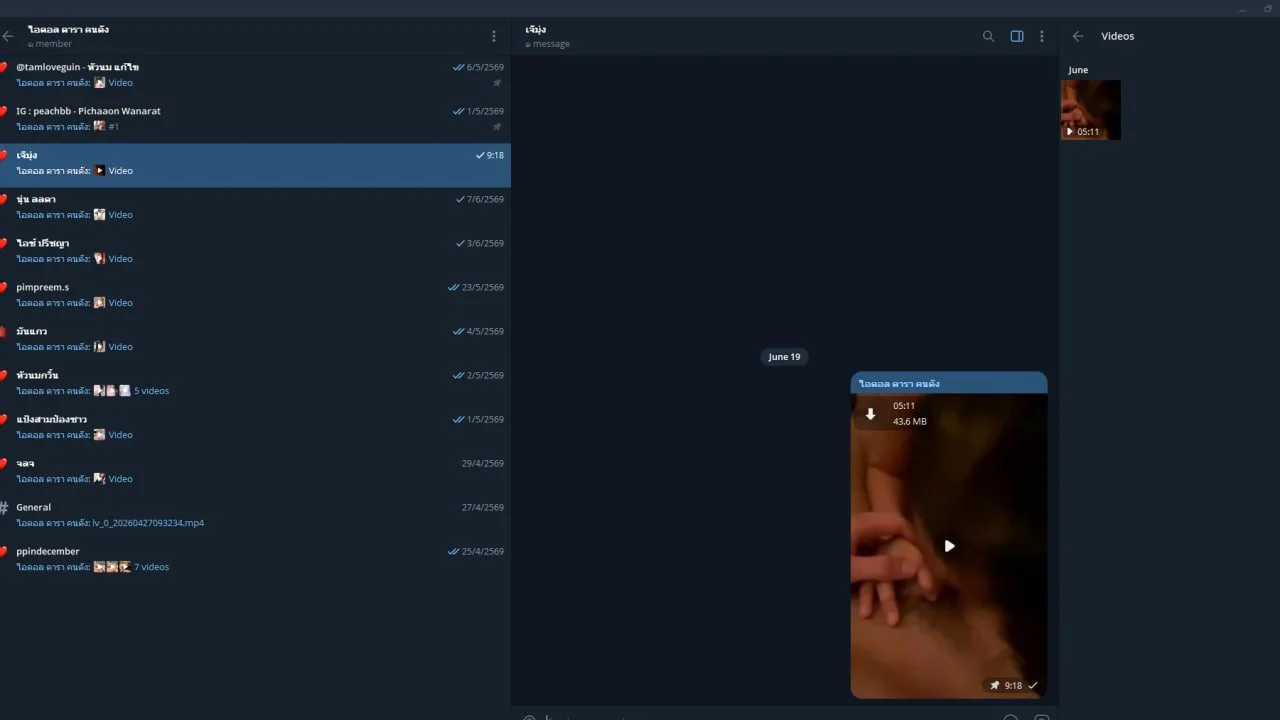Open the topic dated 29/4/2569
This screenshot has height=720, width=1280.
pyautogui.click(x=255, y=471)
